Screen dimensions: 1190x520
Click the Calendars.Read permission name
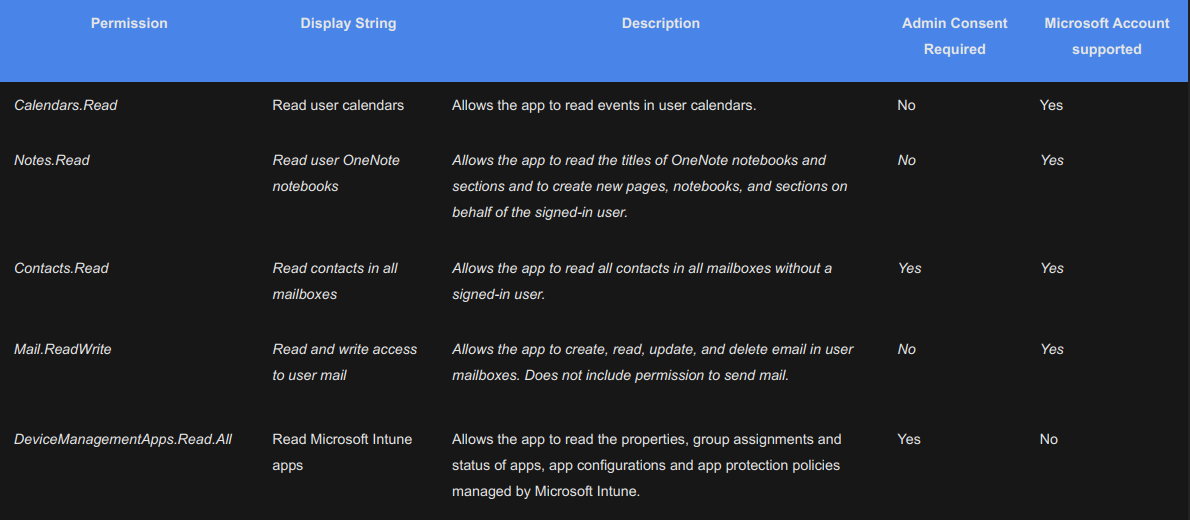coord(66,105)
